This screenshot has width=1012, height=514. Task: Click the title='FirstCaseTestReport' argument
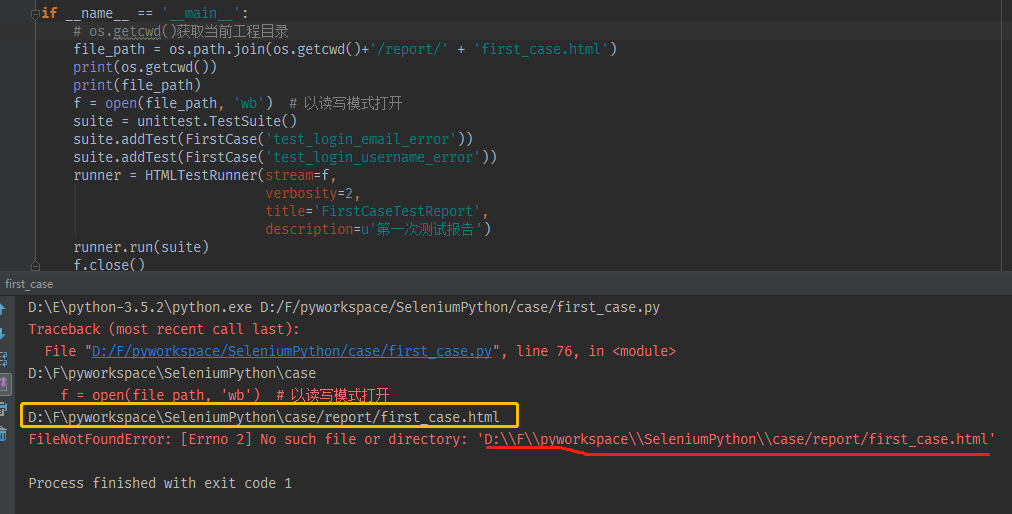[x=377, y=211]
